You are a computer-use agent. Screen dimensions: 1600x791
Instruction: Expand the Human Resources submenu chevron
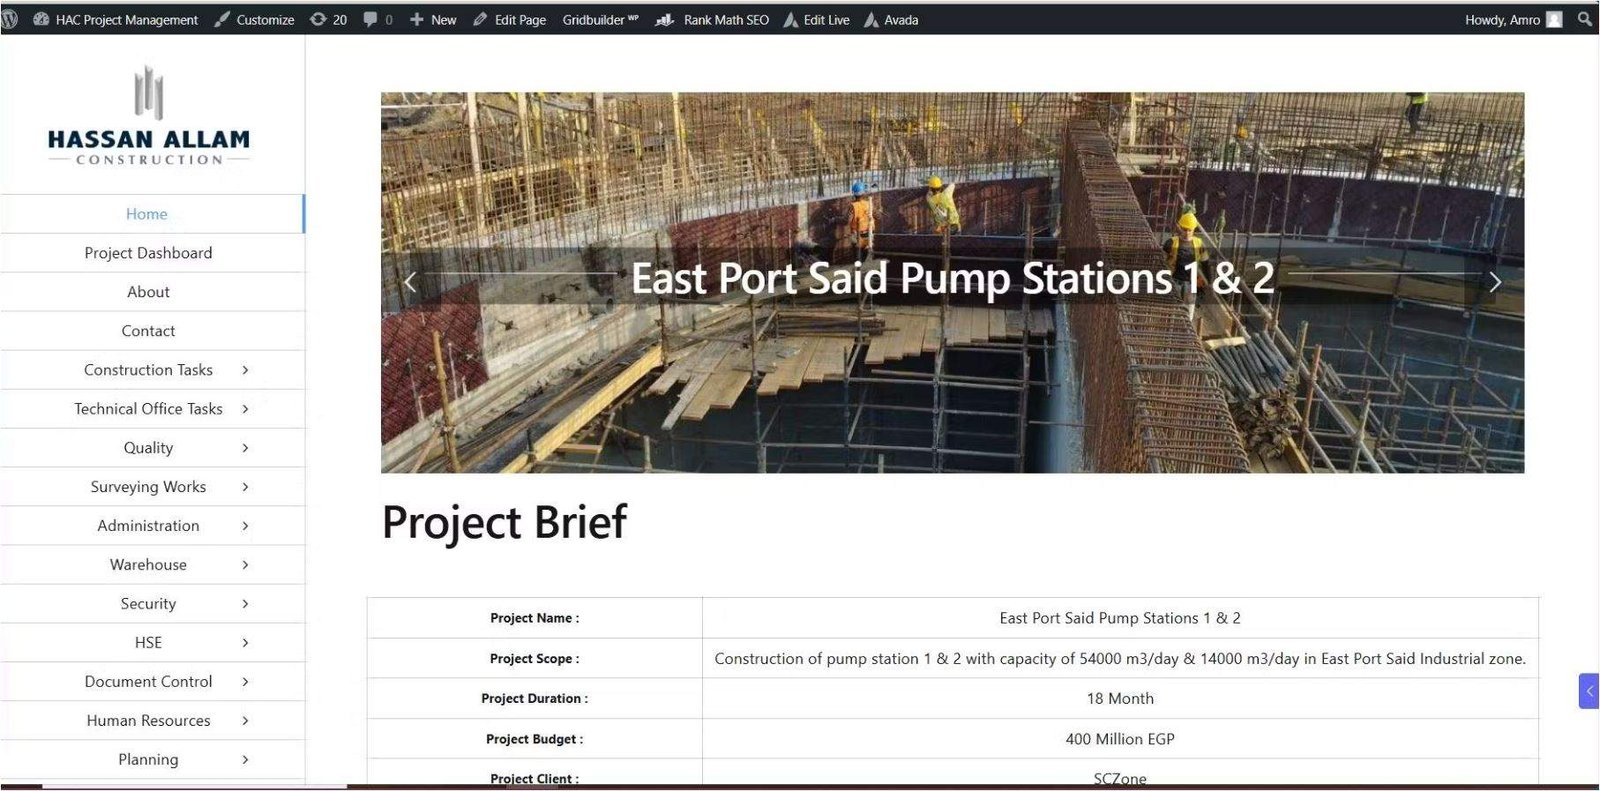(x=245, y=721)
